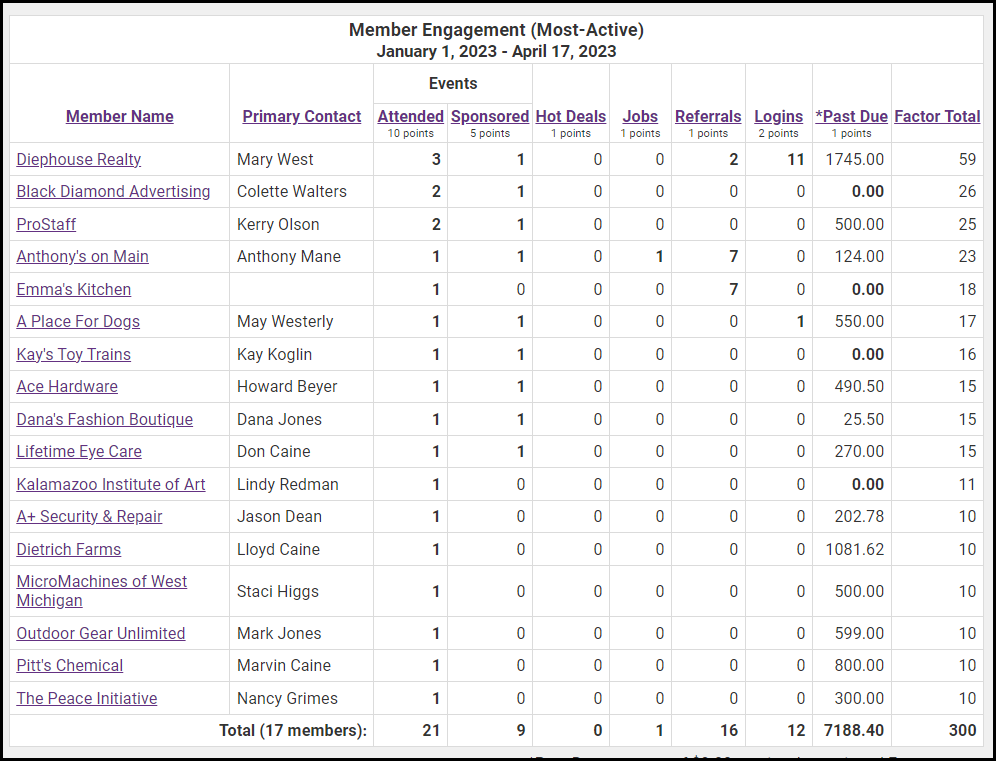This screenshot has width=996, height=761.
Task: Sort the table by Jobs
Action: [640, 116]
